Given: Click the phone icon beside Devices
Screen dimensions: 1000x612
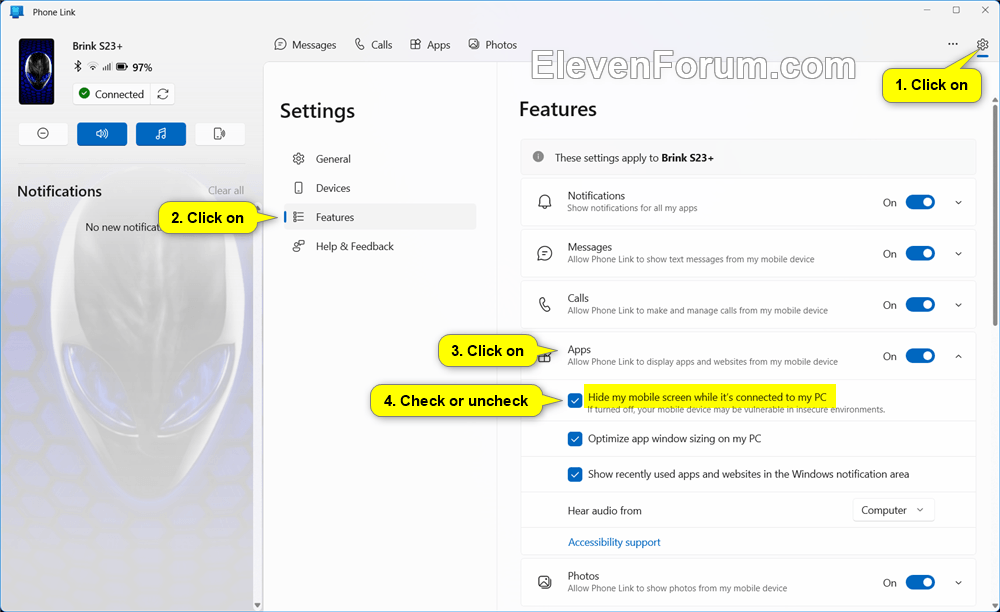Looking at the screenshot, I should (x=298, y=188).
